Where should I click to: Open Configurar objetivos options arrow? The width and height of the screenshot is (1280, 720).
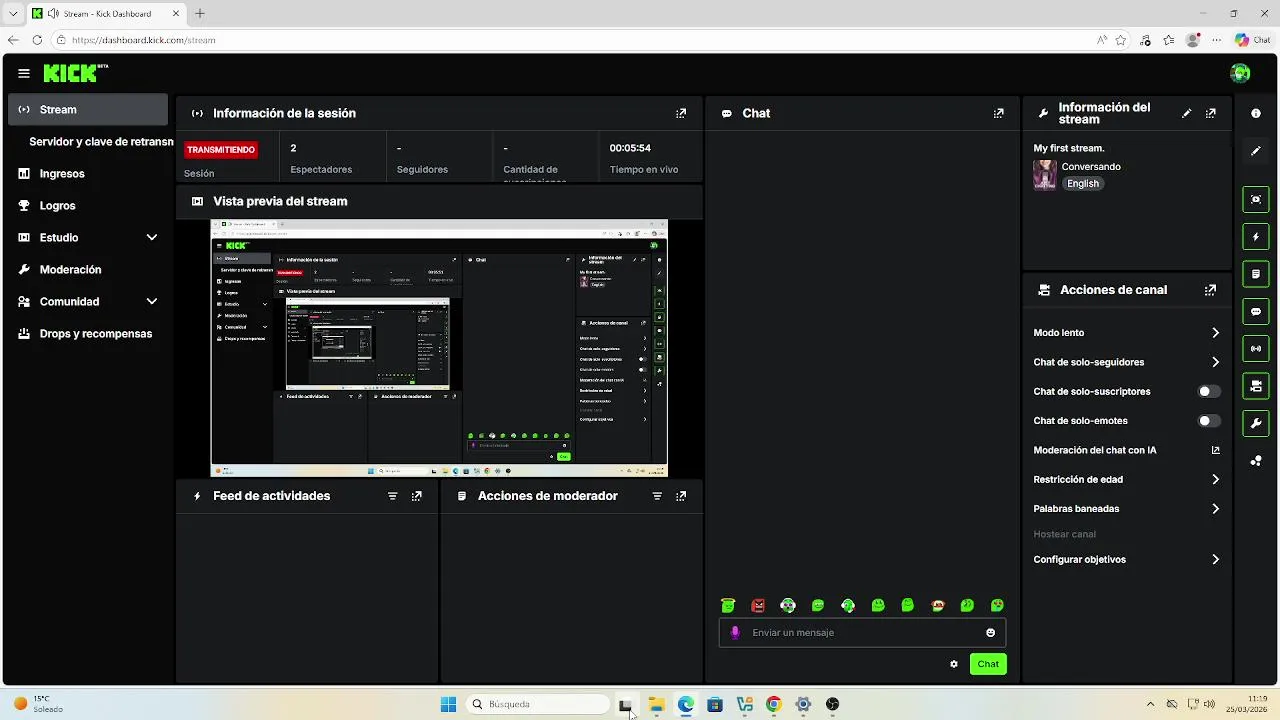pyautogui.click(x=1215, y=560)
